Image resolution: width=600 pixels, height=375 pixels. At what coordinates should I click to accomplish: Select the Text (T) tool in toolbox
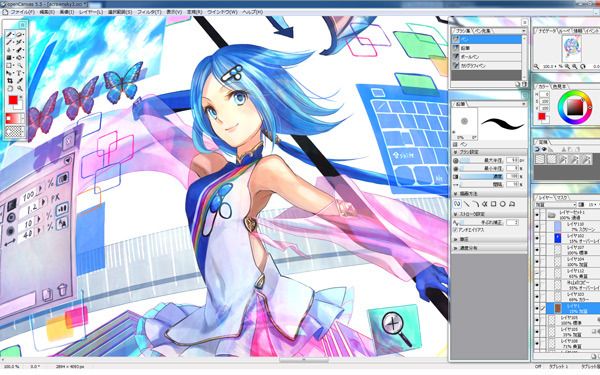19,73
